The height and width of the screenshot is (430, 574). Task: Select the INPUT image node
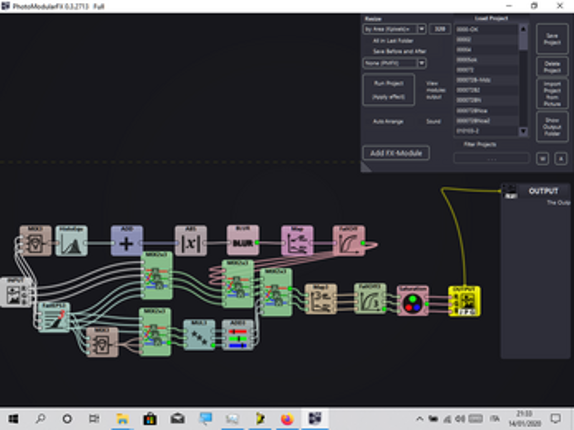(15, 292)
